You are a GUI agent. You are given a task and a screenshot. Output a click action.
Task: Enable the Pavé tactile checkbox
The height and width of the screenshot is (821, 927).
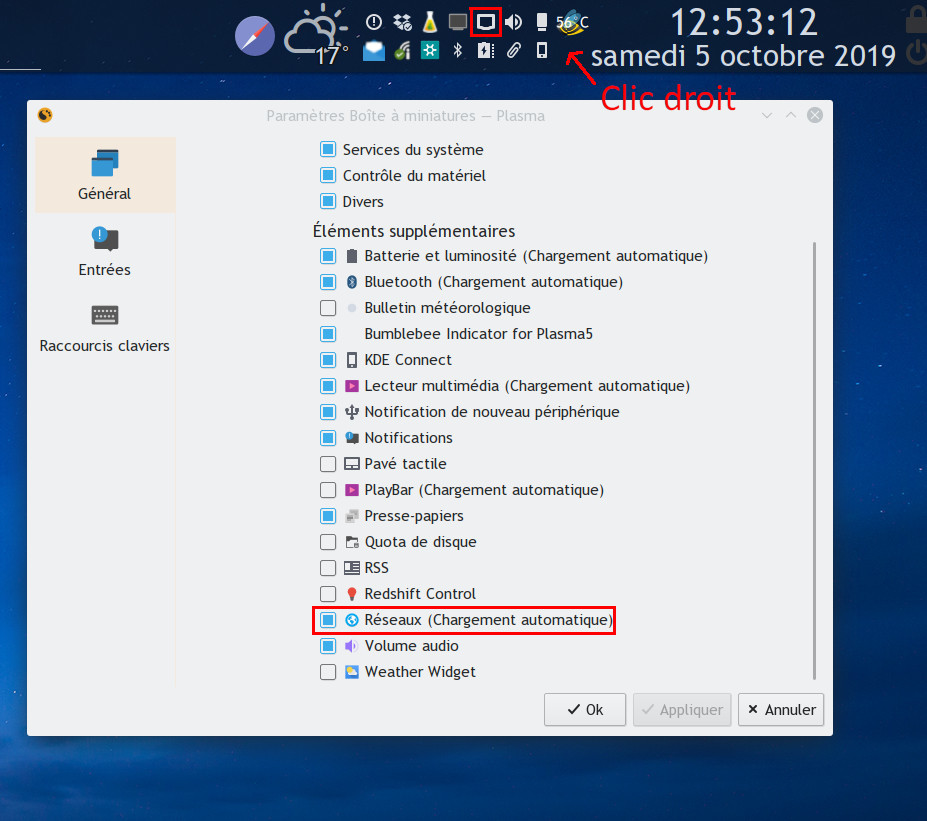click(x=328, y=463)
